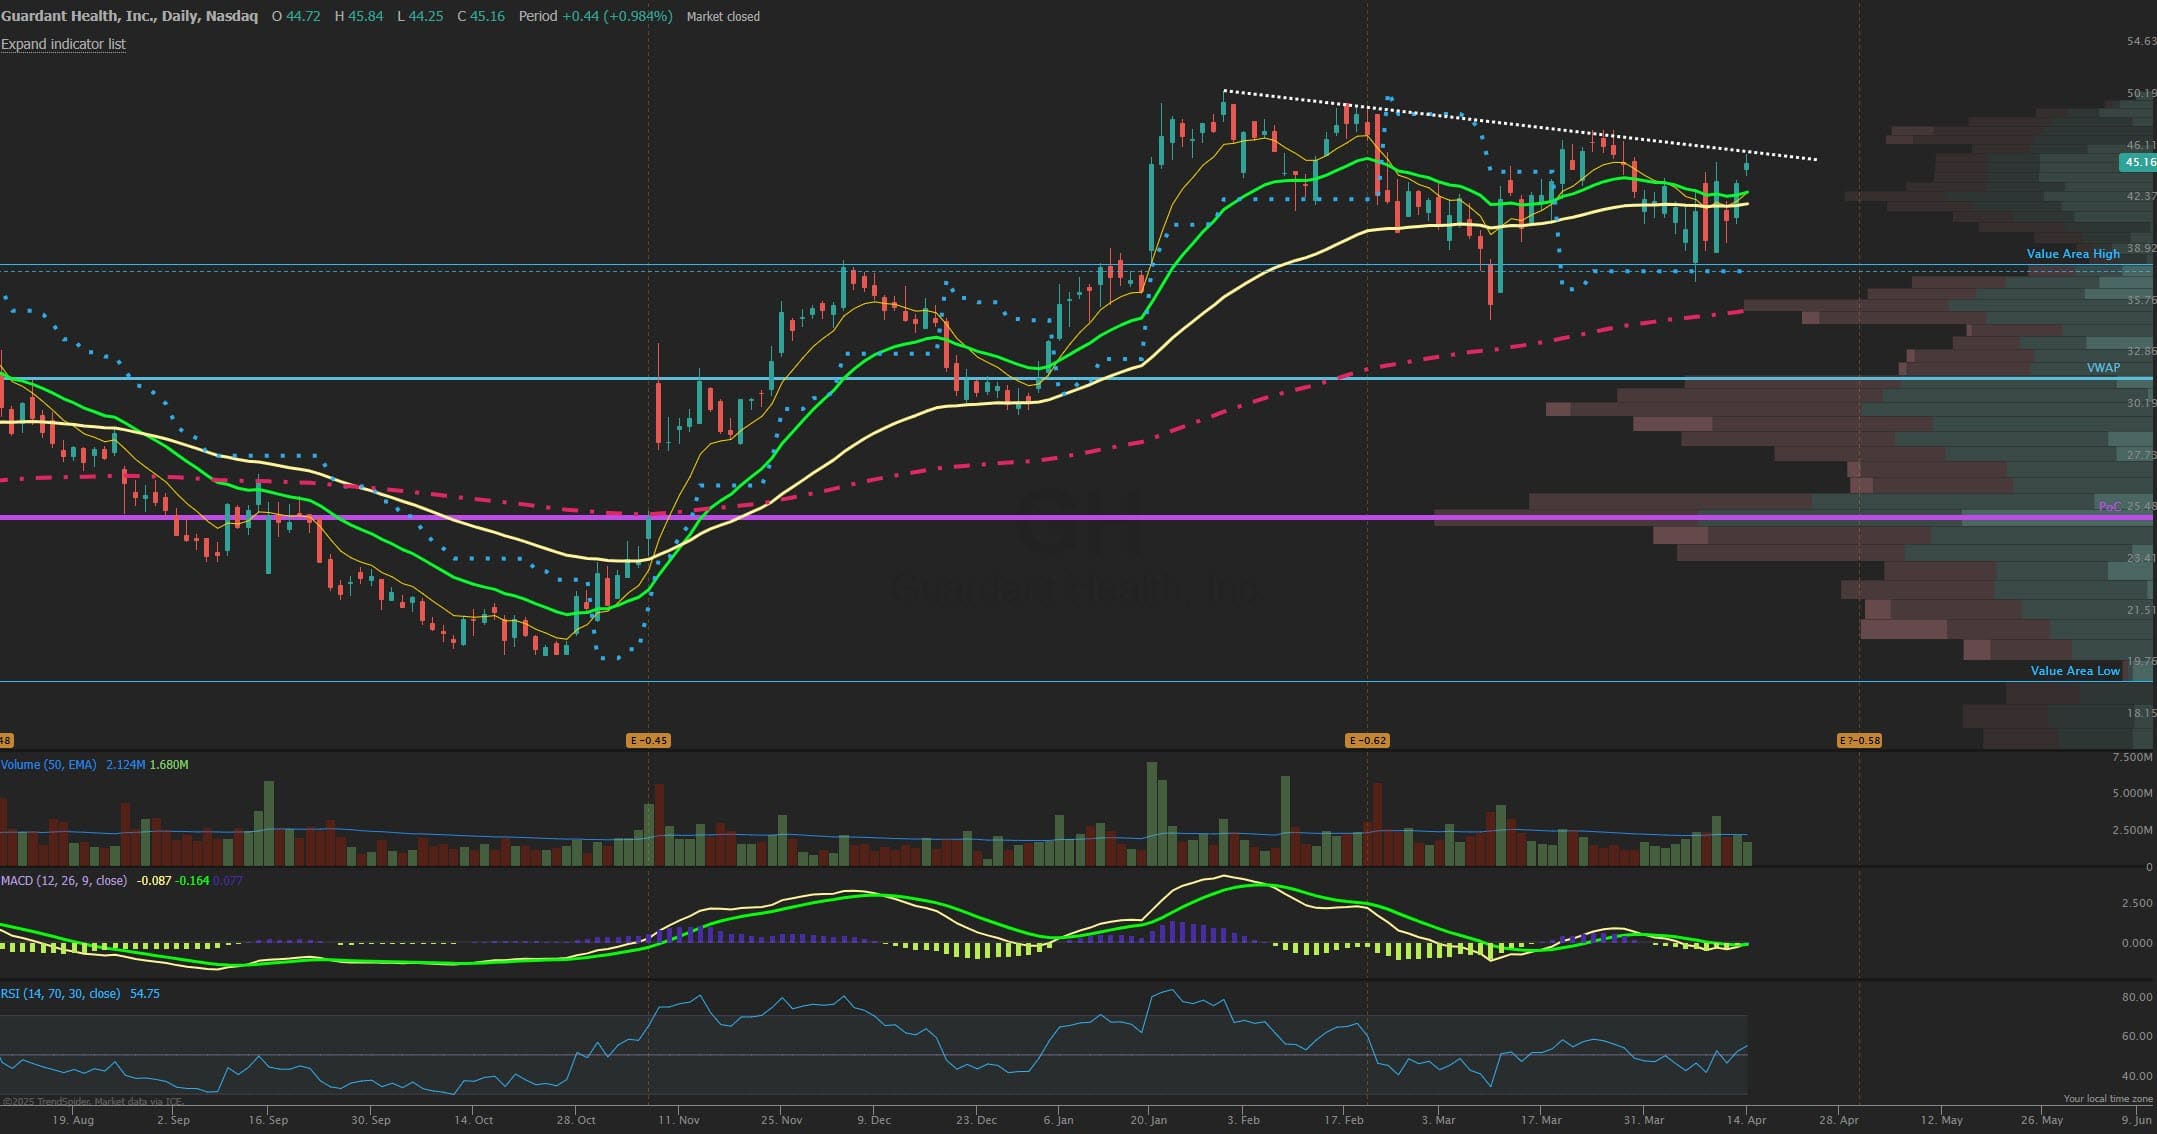Viewport: 2157px width, 1134px height.
Task: Click the 11. Nov date label
Action: pyautogui.click(x=678, y=1120)
